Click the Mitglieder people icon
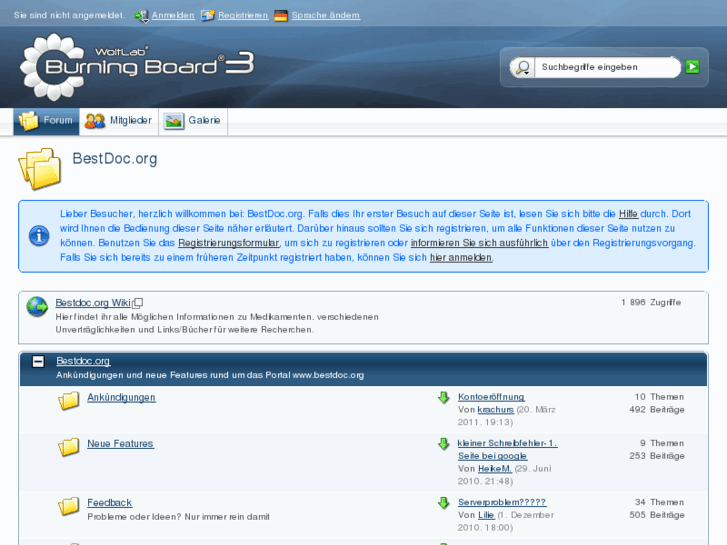This screenshot has width=727, height=545. (95, 121)
